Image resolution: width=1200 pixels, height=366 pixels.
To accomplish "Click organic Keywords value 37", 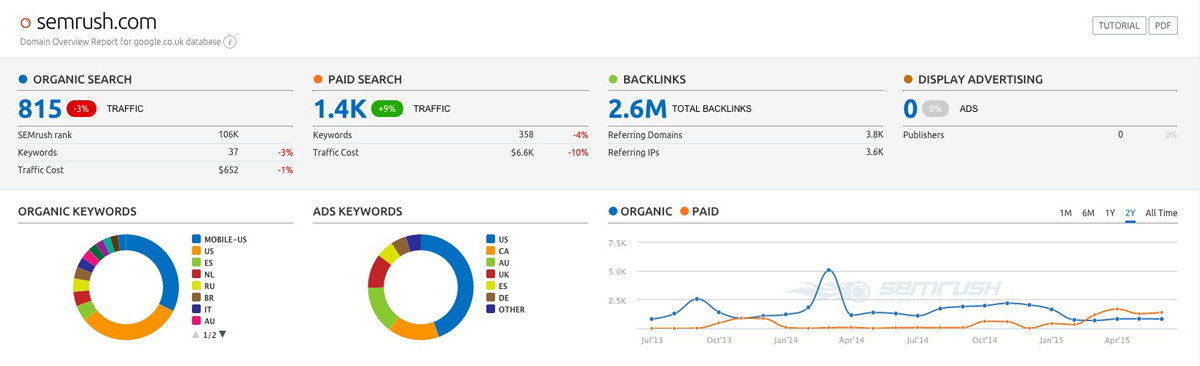I will click(233, 152).
